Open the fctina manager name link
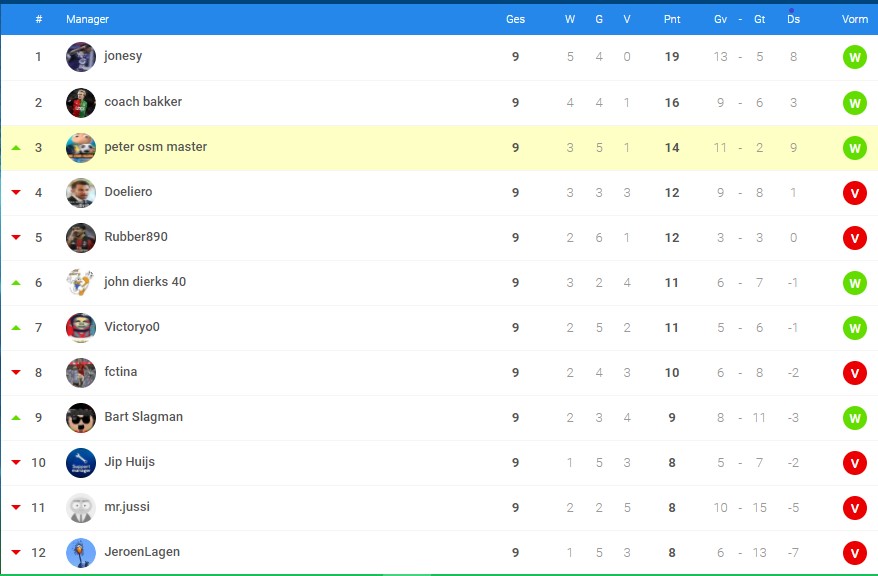The width and height of the screenshot is (878, 576). 120,372
